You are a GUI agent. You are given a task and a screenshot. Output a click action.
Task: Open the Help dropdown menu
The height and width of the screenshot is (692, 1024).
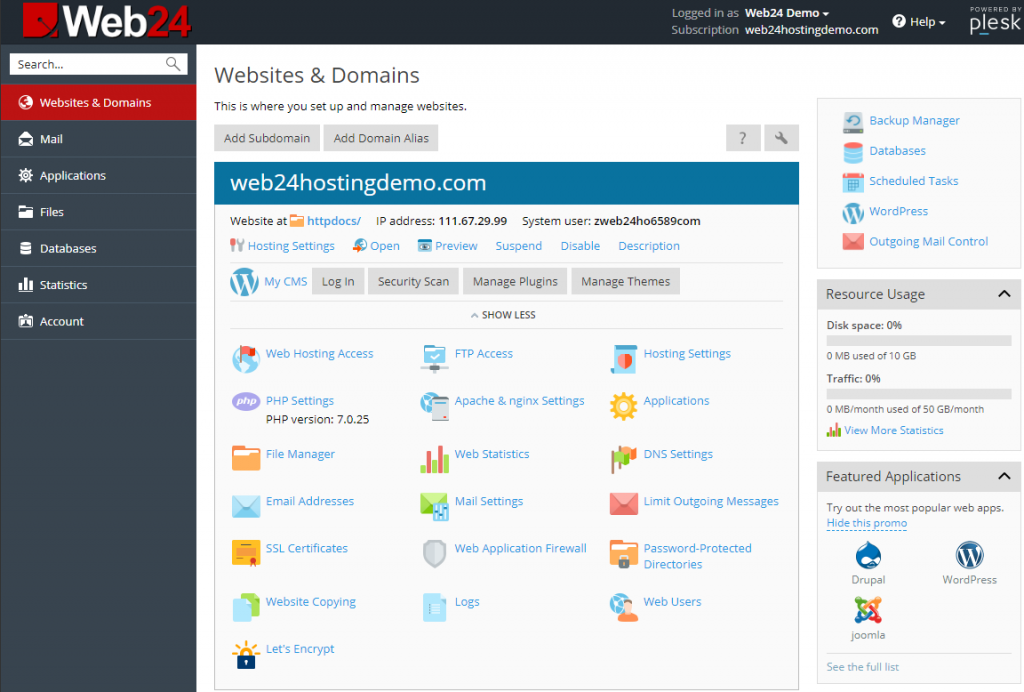click(x=919, y=22)
